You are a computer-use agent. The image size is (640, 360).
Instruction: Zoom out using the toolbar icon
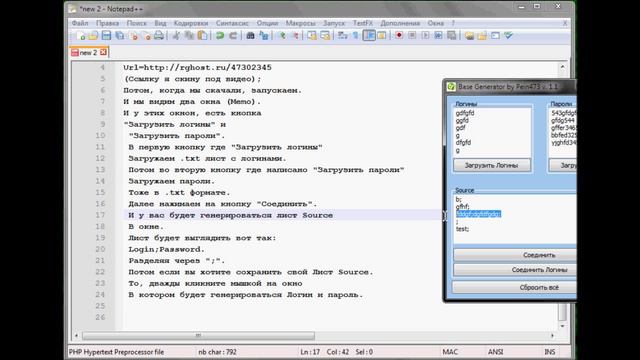295,36
